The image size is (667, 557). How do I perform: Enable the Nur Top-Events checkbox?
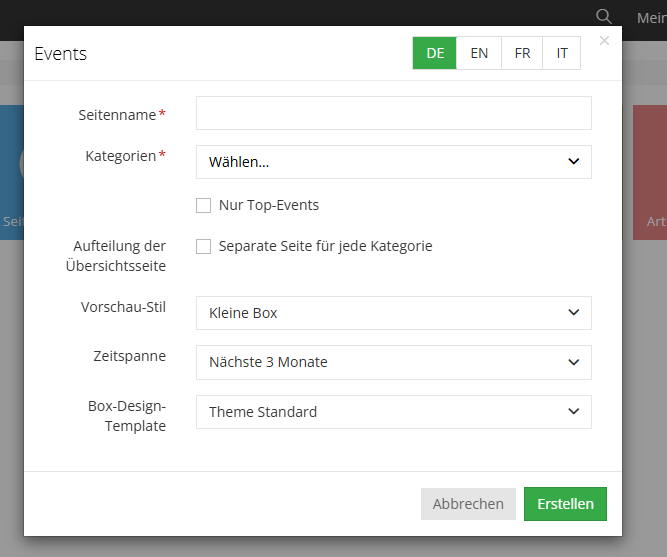[203, 205]
